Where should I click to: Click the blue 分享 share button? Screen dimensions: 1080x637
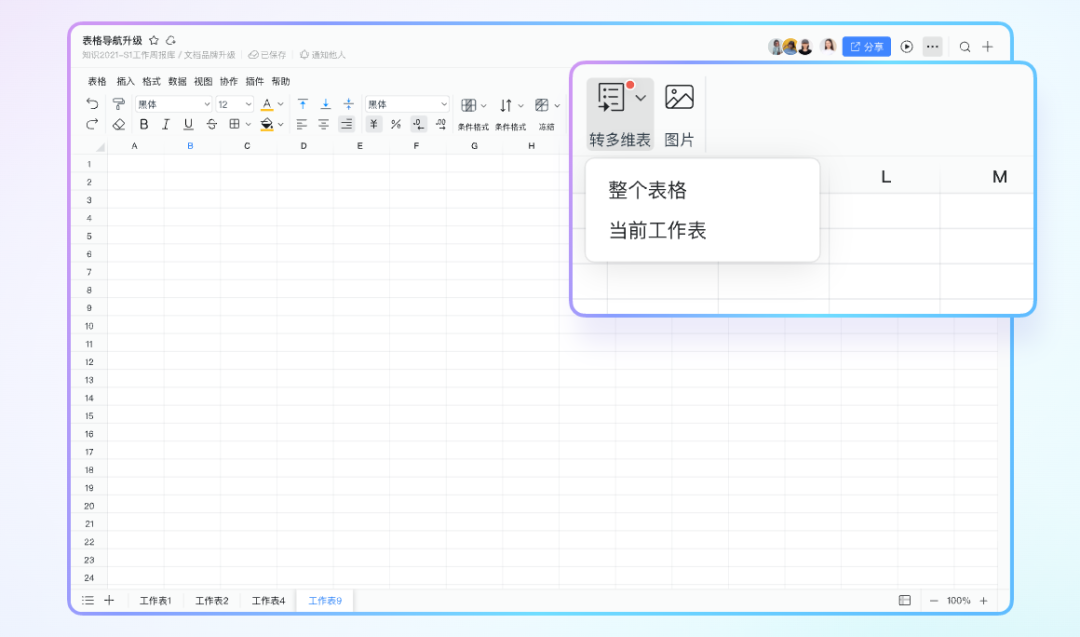click(x=866, y=47)
